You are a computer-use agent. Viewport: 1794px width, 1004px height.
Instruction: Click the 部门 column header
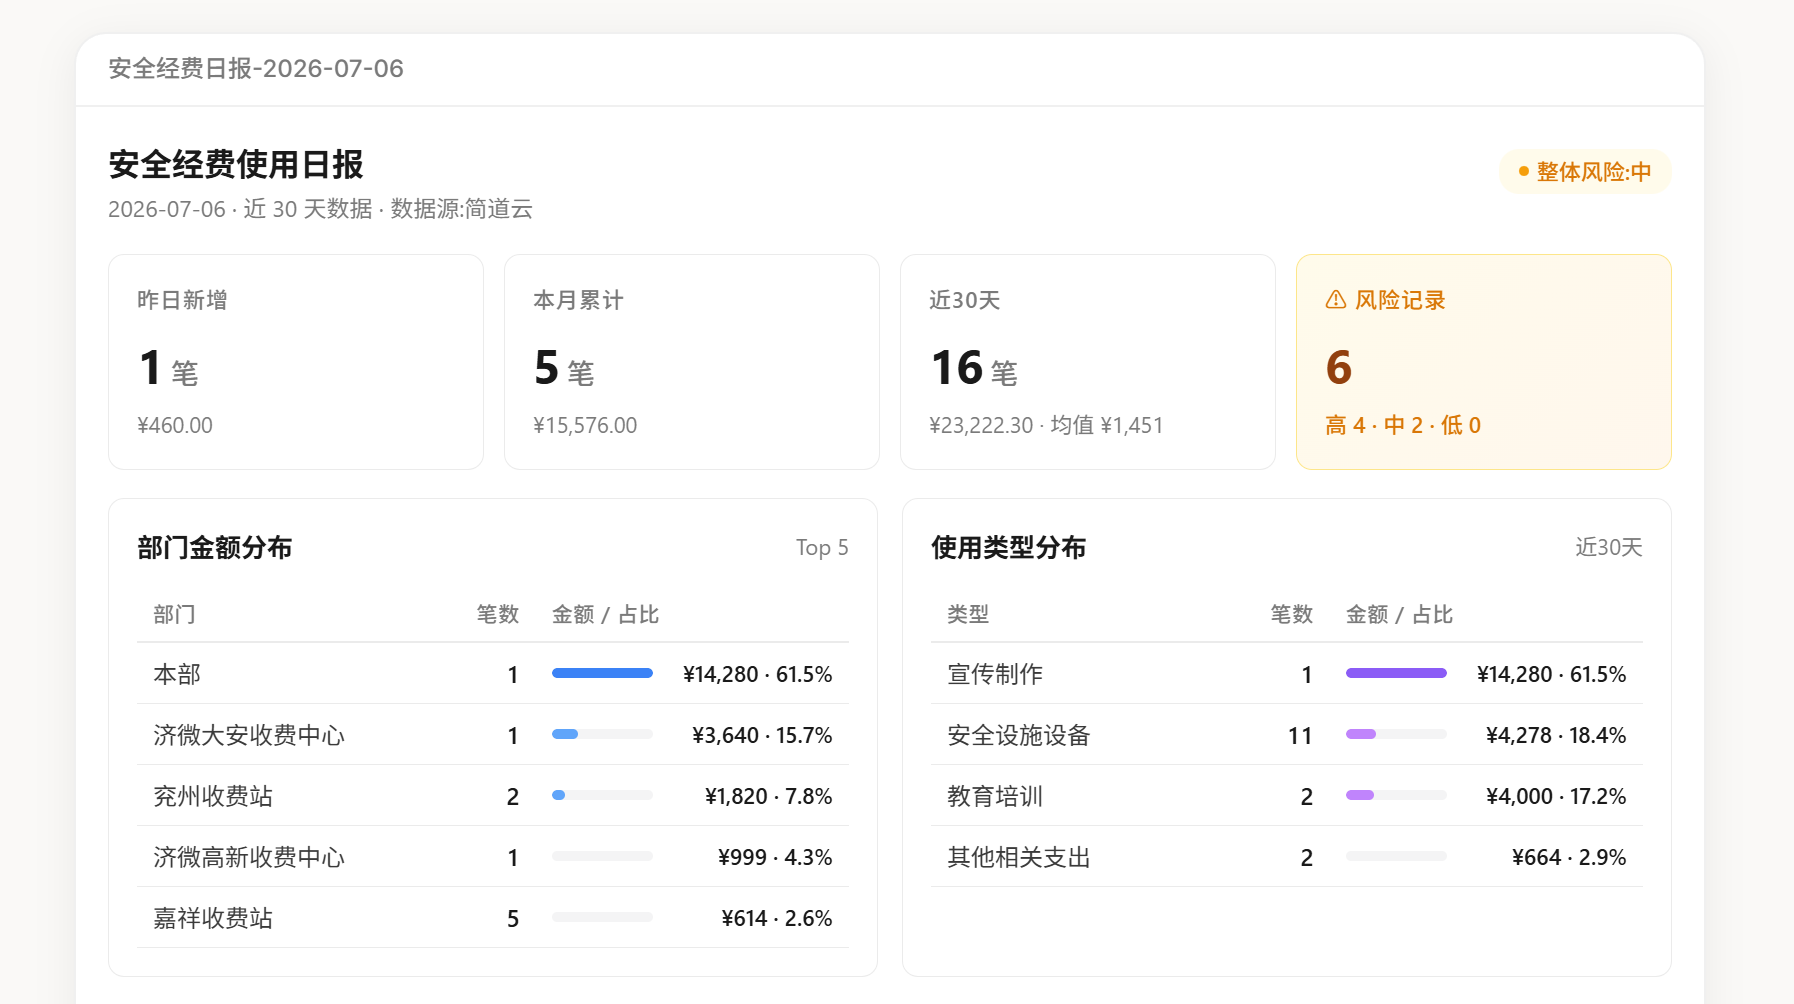click(174, 614)
